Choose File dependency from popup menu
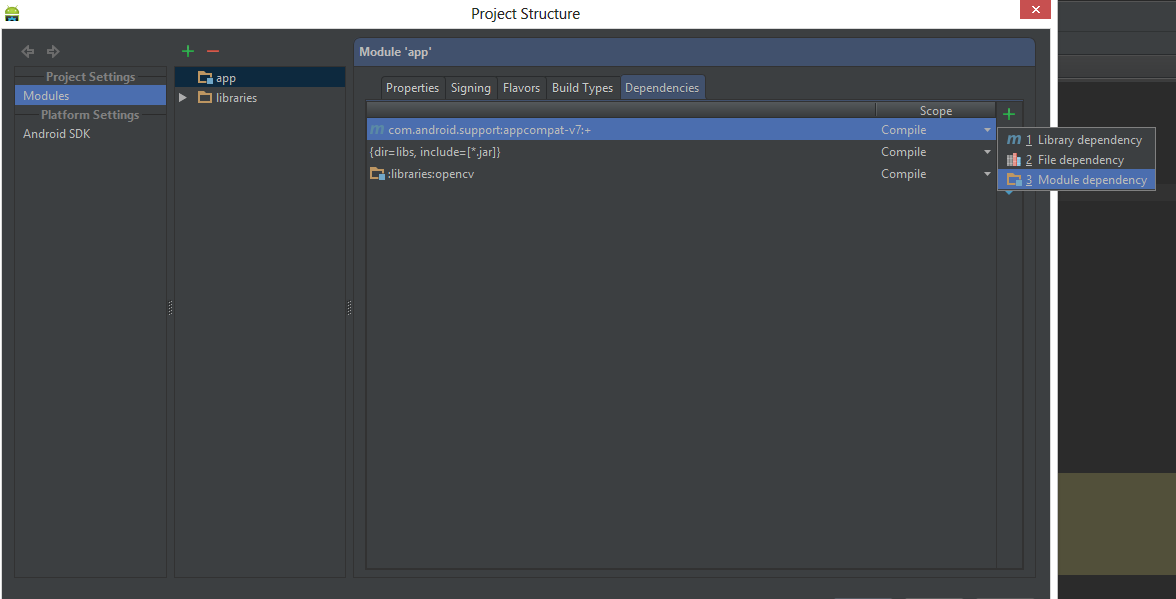Image resolution: width=1176 pixels, height=599 pixels. 1080,160
